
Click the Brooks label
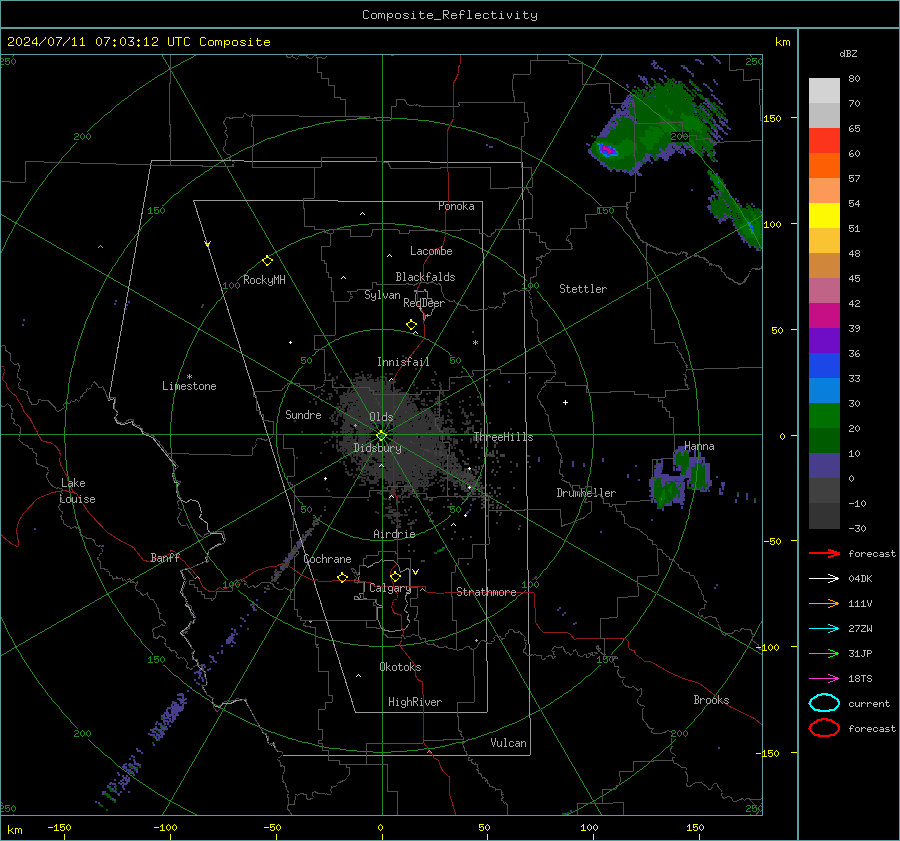(711, 700)
